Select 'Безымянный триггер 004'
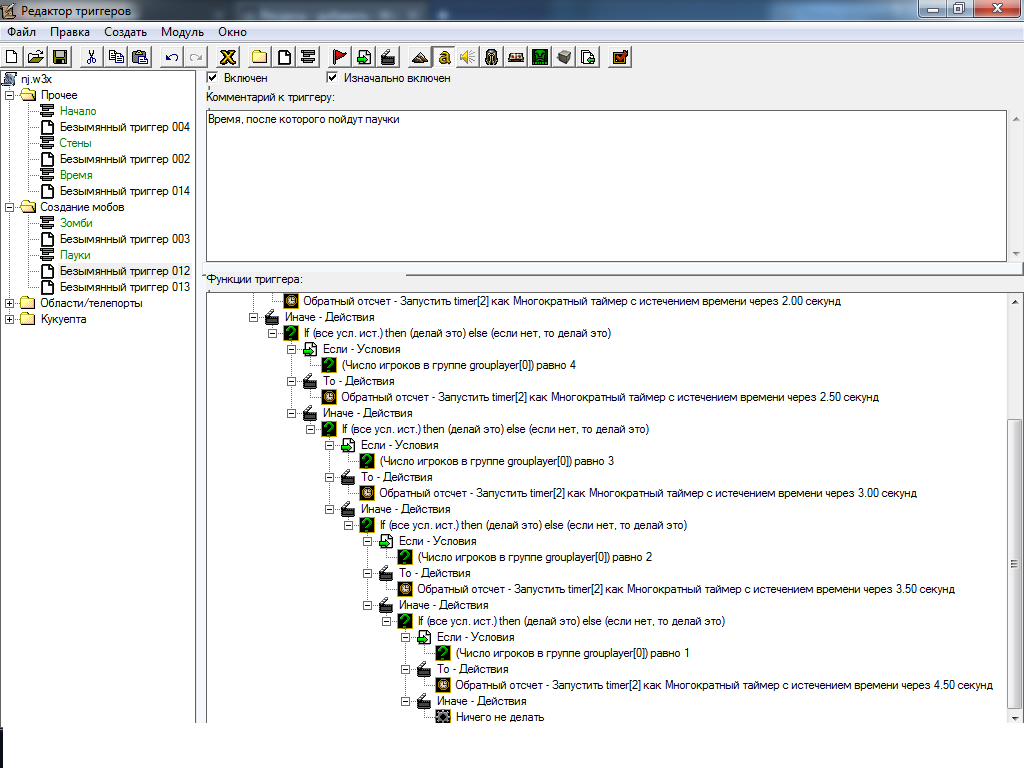This screenshot has width=1024, height=768. (x=125, y=127)
